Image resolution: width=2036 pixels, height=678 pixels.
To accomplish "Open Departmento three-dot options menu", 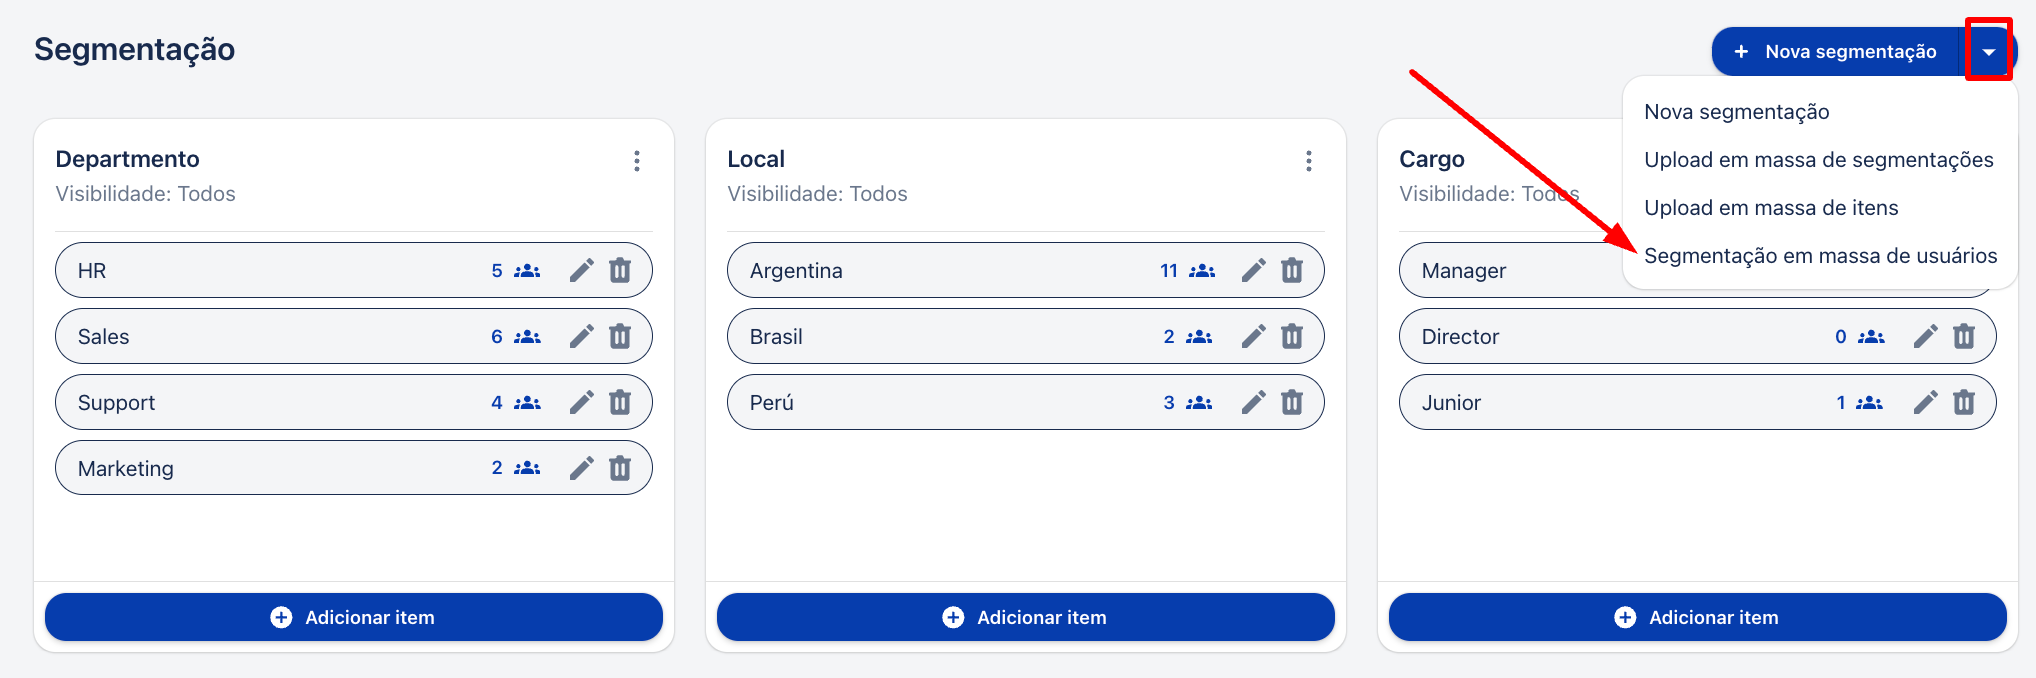I will pos(637,161).
